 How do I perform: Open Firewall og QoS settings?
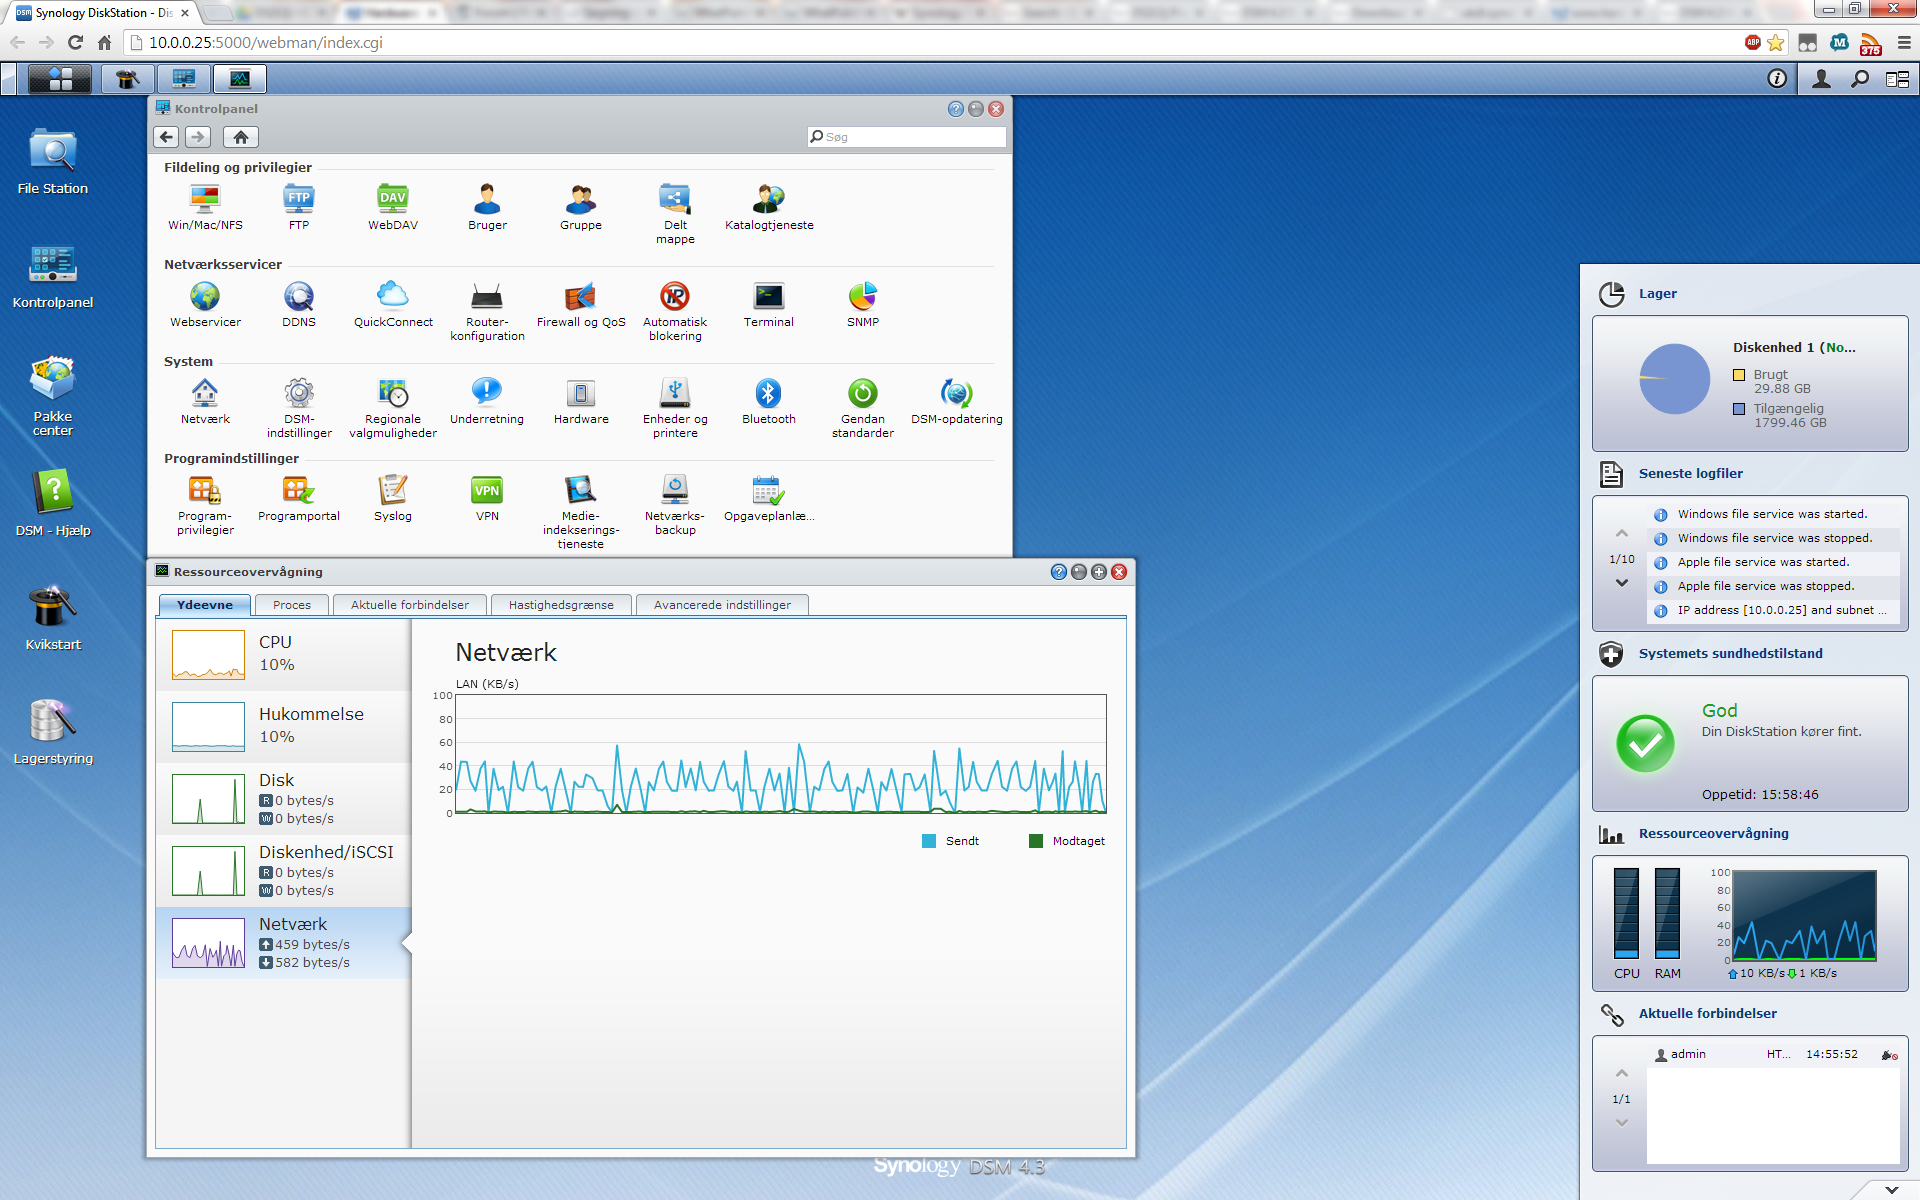[x=581, y=304]
